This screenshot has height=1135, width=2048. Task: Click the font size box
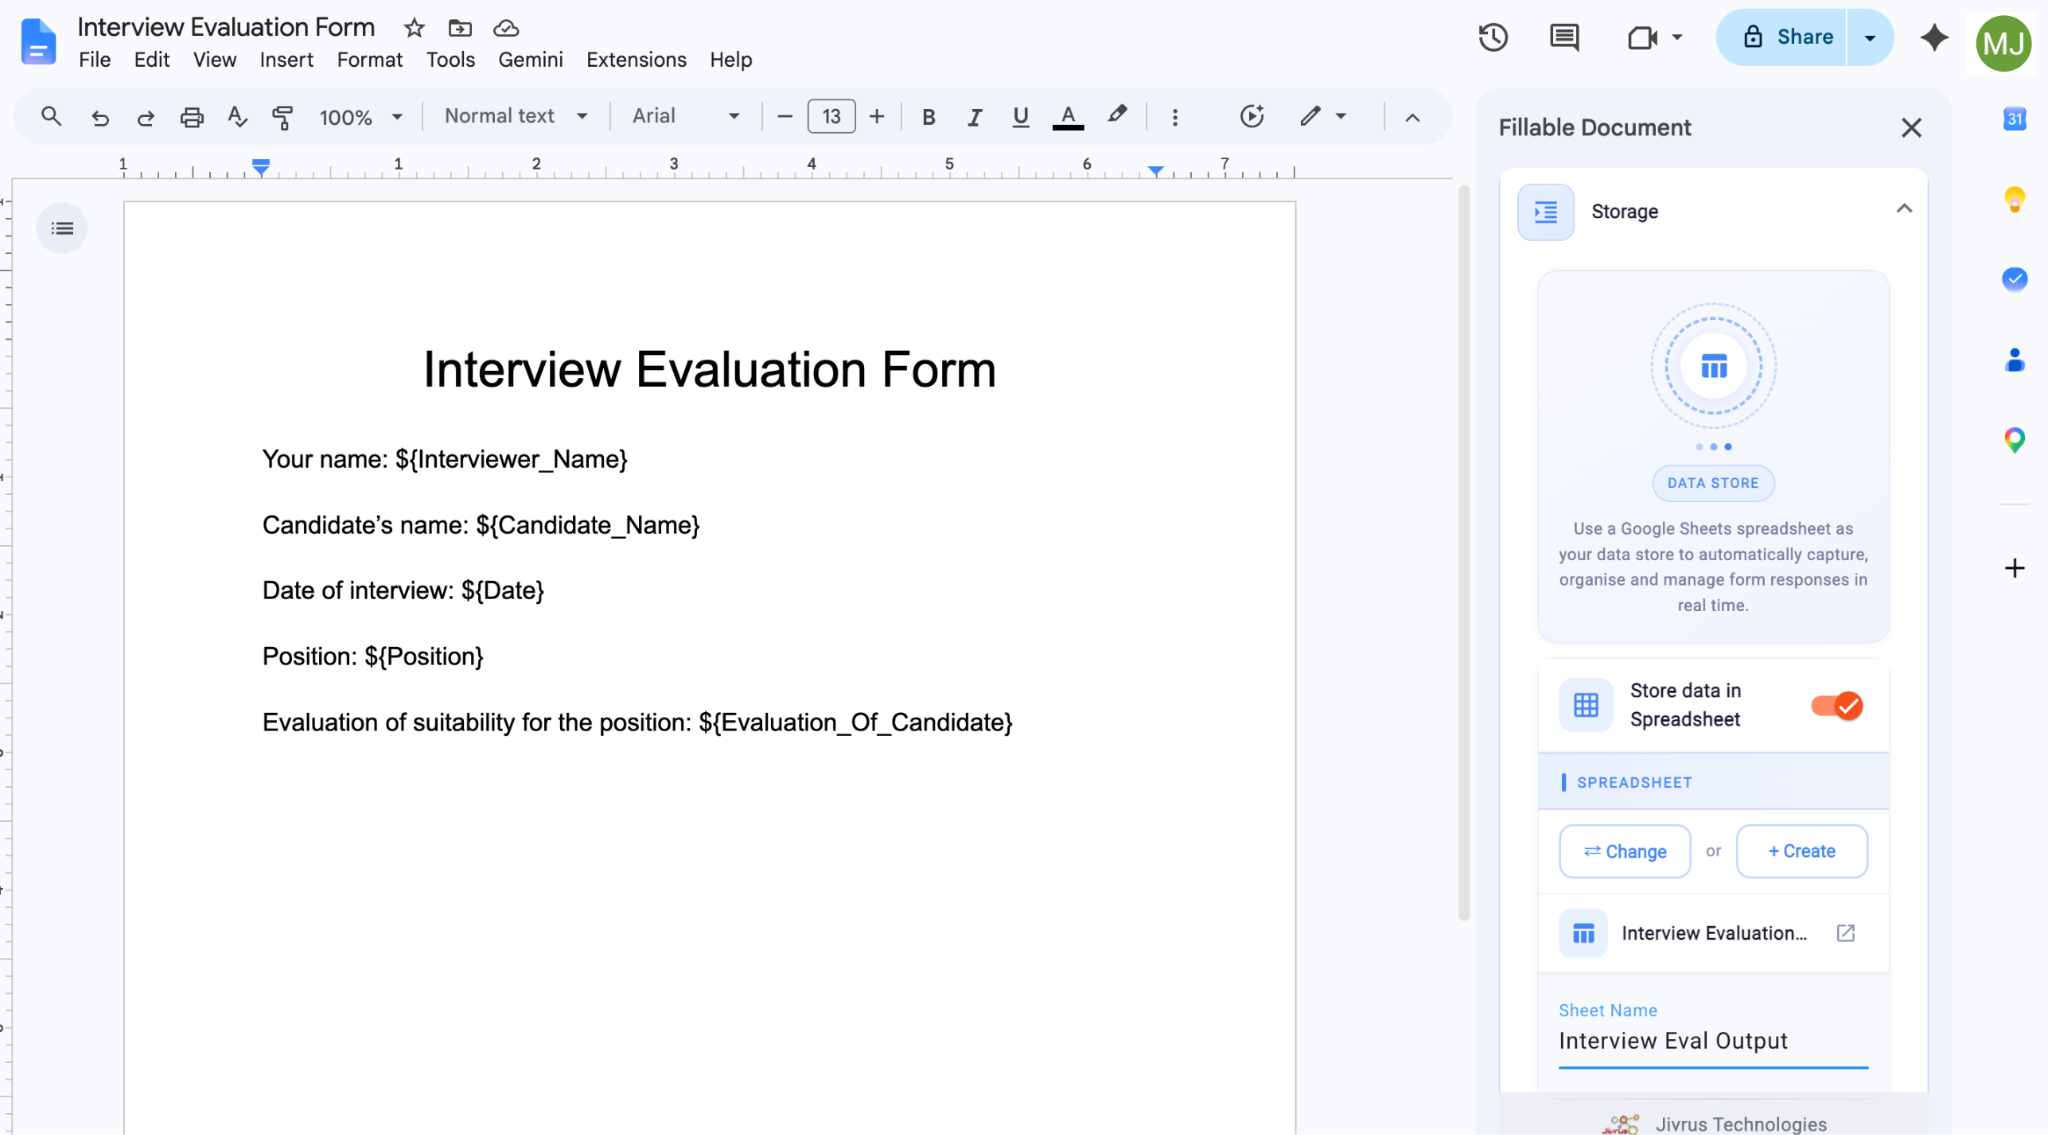[831, 117]
